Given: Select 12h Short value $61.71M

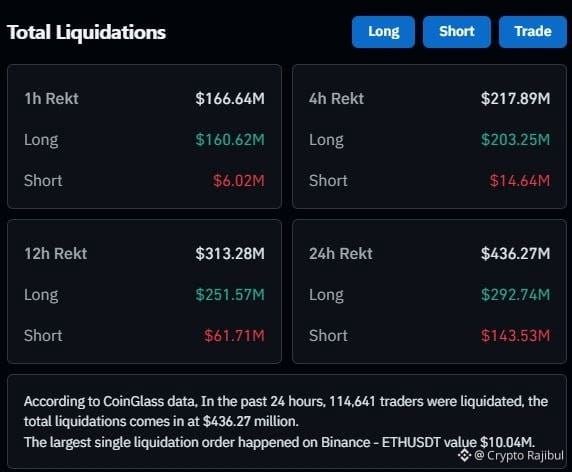Looking at the screenshot, I should [234, 336].
